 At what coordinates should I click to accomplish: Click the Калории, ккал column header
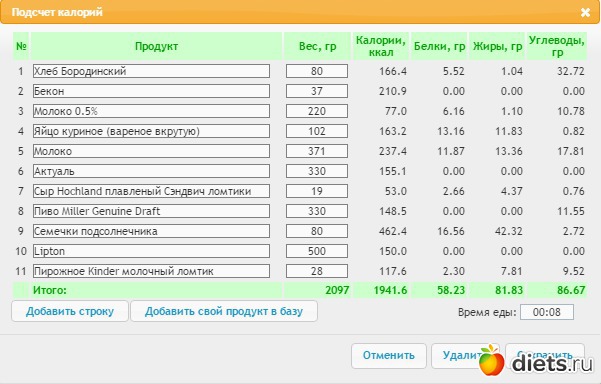pos(381,46)
